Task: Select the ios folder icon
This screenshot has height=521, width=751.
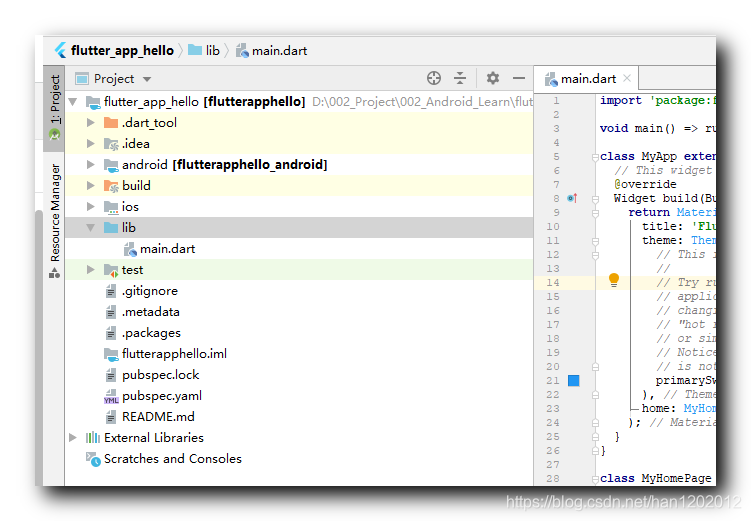Action: [111, 207]
